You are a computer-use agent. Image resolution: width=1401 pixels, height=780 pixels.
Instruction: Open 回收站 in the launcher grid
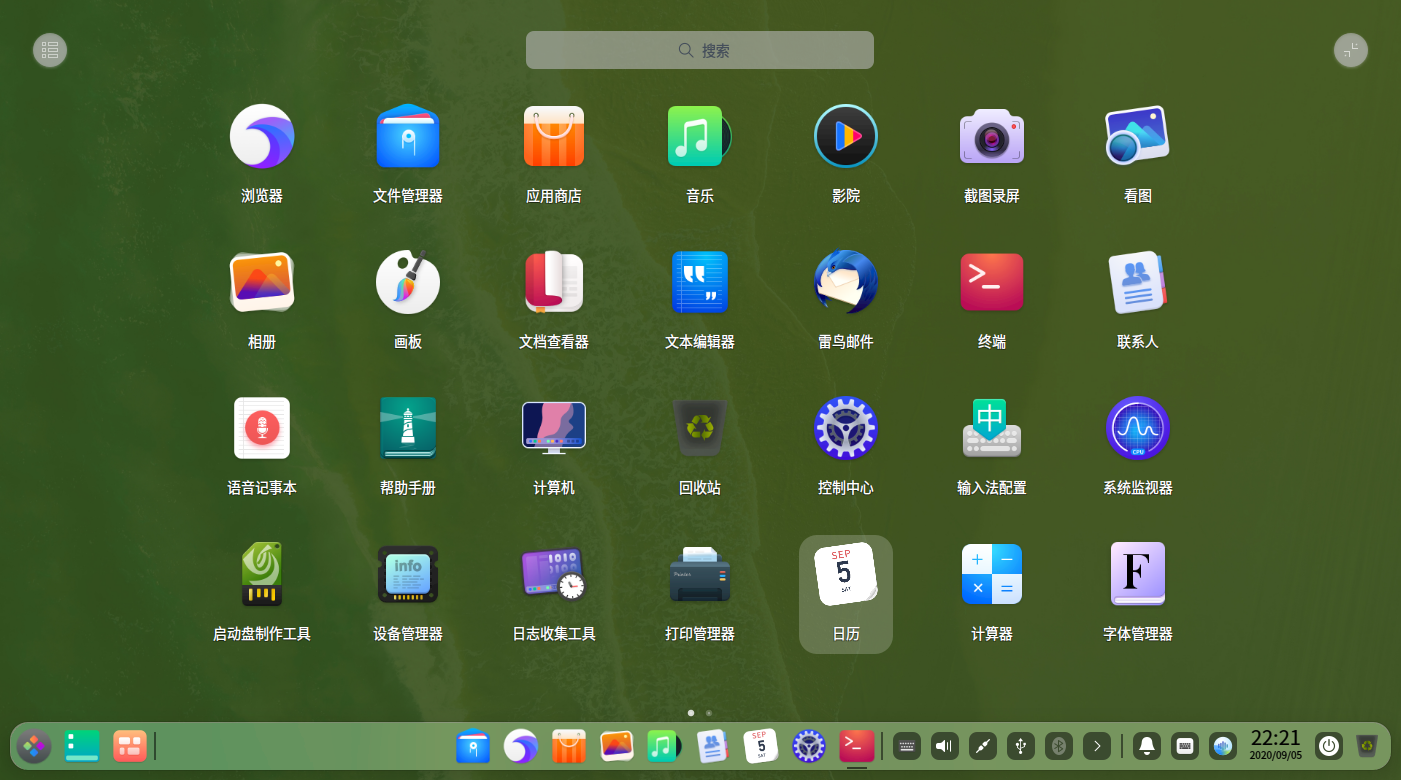coord(700,429)
